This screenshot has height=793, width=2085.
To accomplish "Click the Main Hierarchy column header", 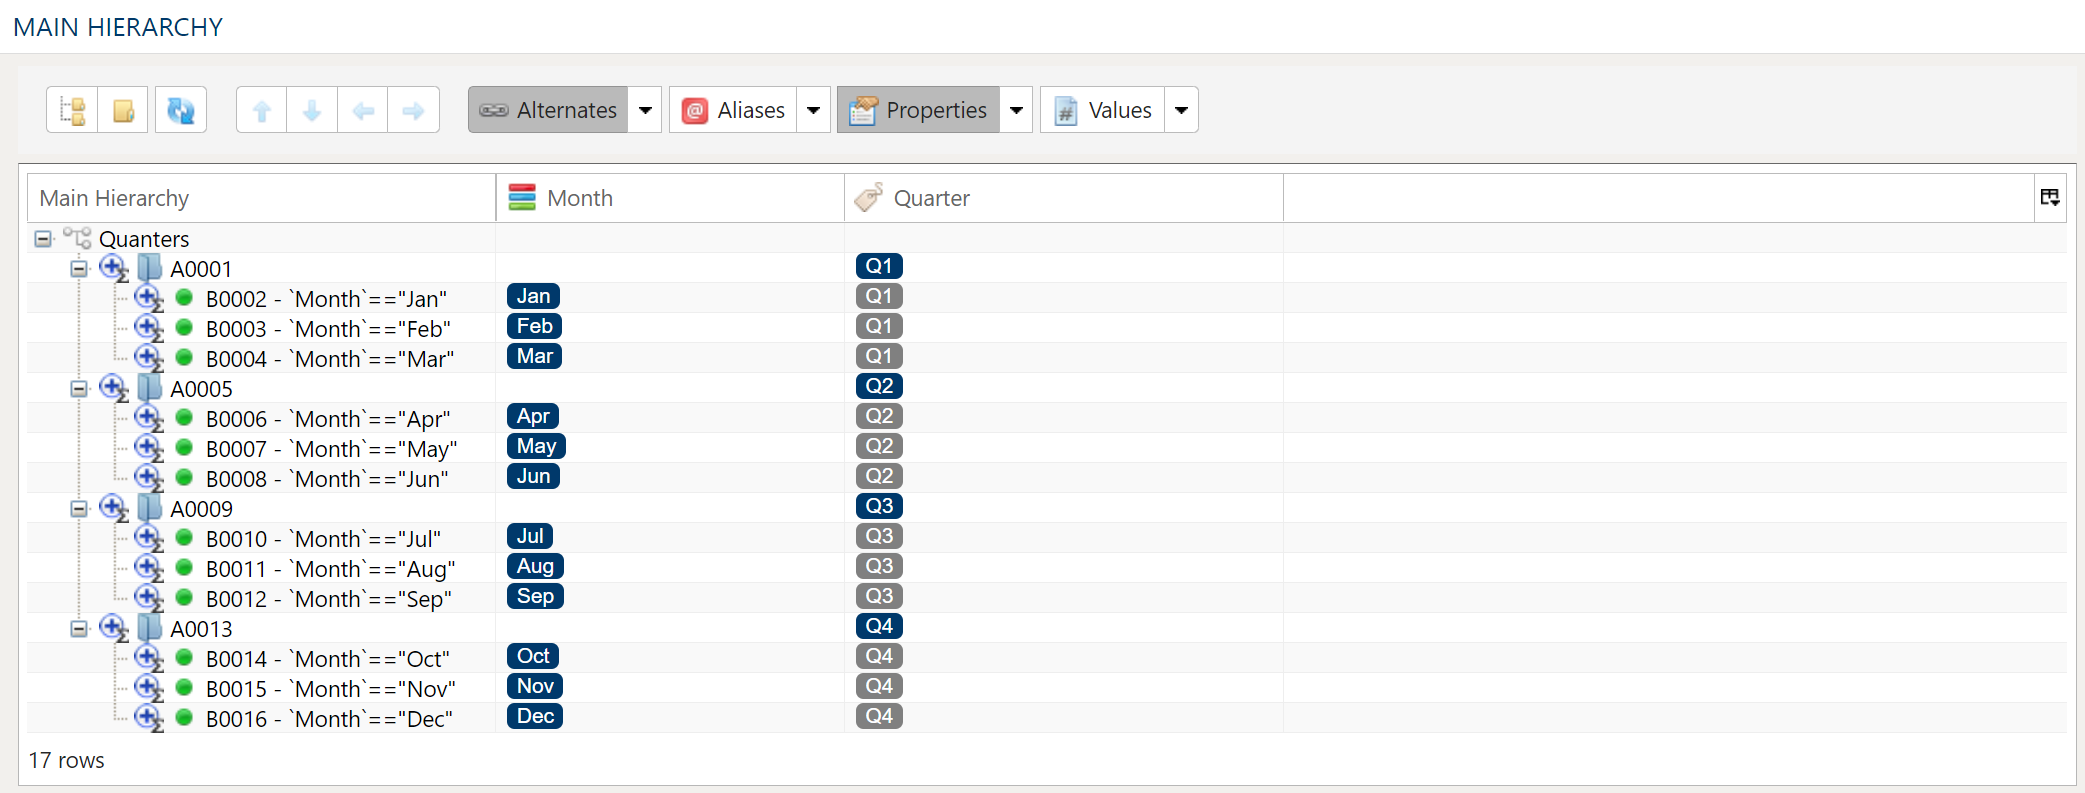I will 261,198.
